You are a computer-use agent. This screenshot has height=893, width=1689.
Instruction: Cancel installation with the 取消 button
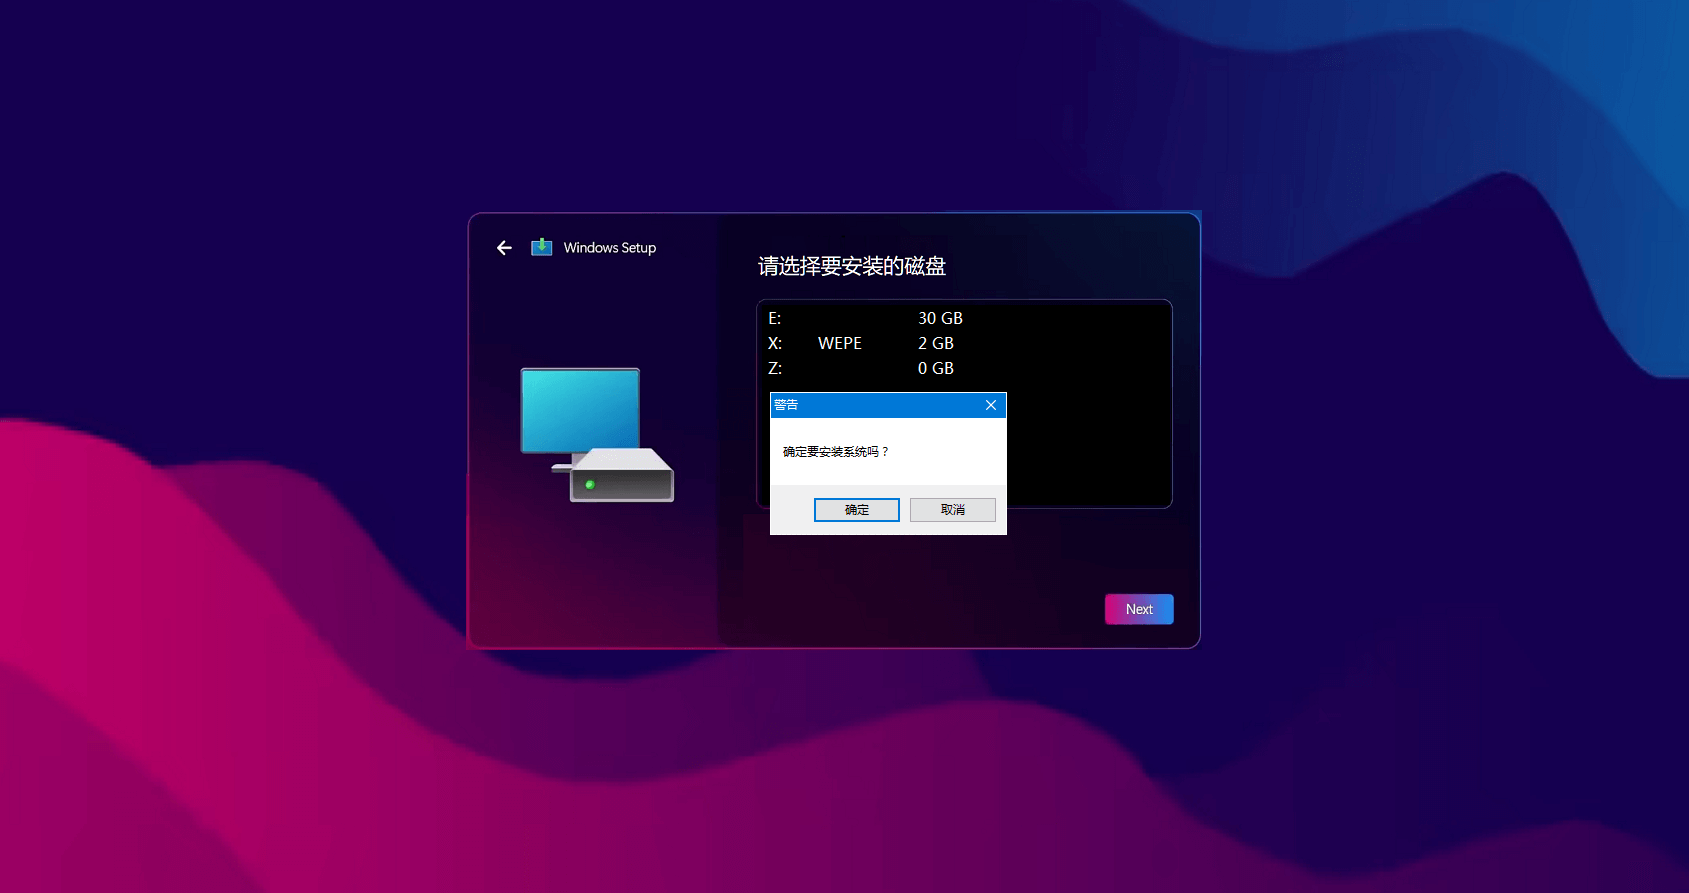(952, 510)
